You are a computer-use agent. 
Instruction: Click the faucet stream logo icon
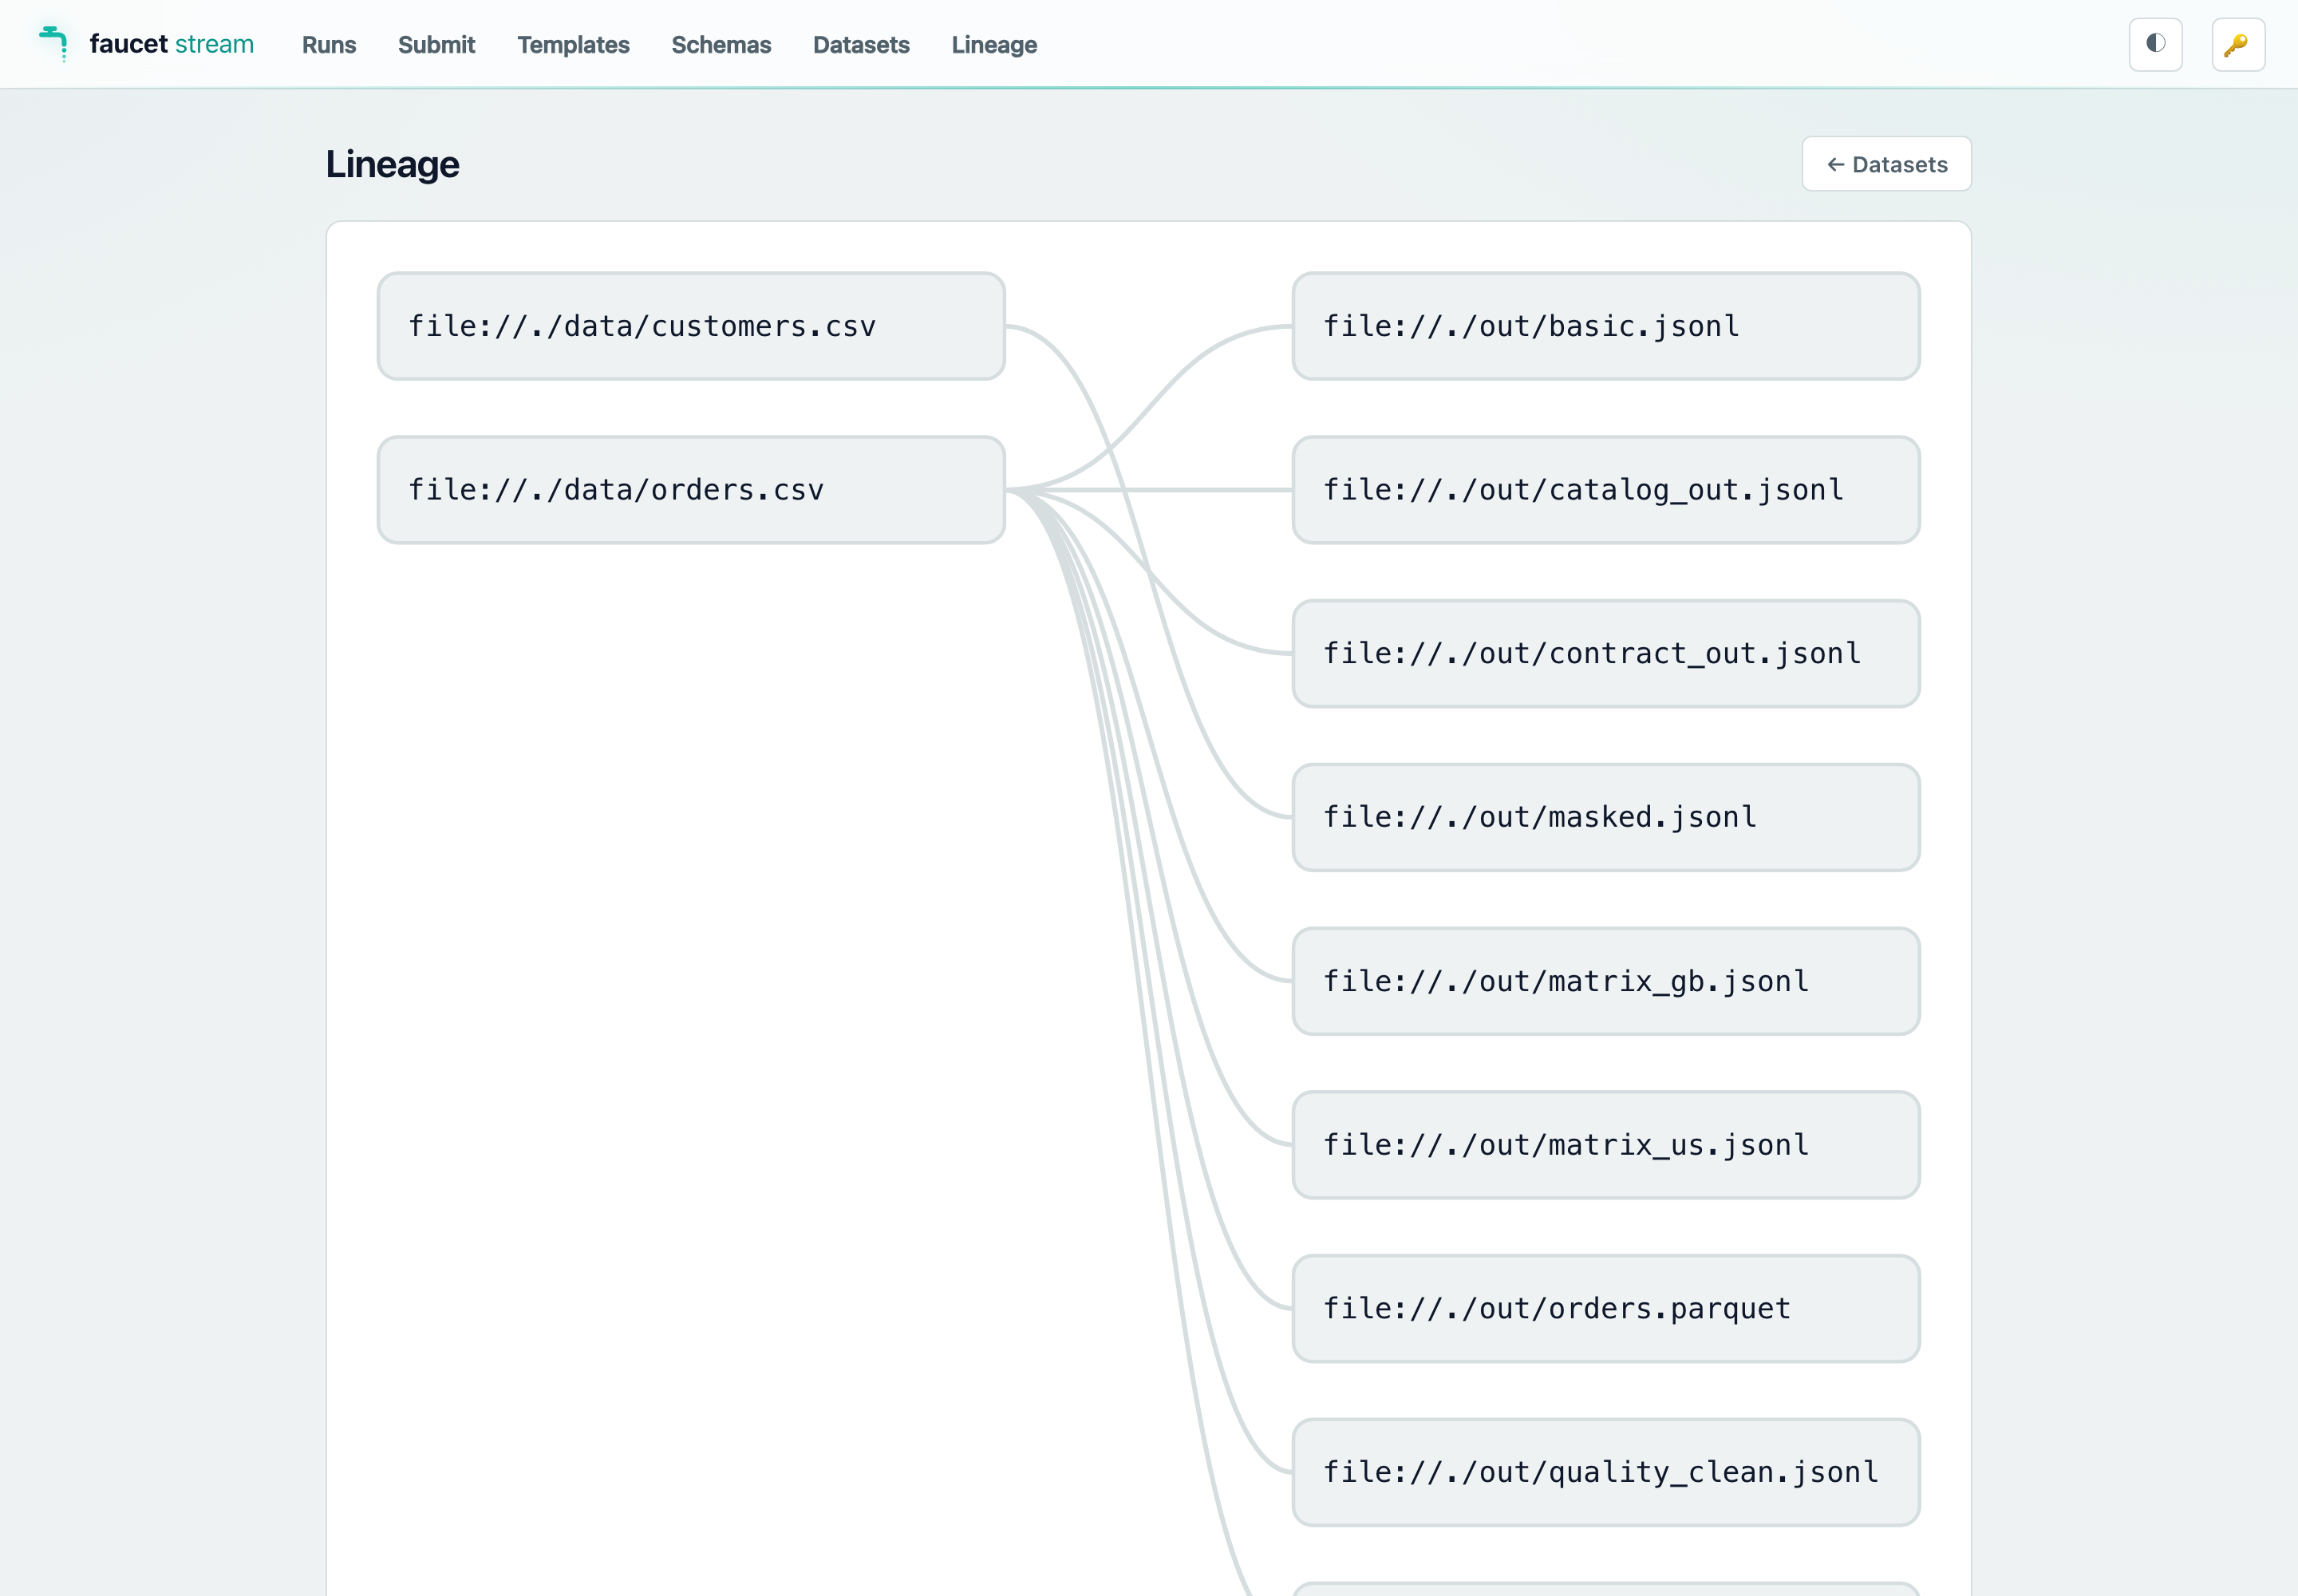pyautogui.click(x=53, y=44)
